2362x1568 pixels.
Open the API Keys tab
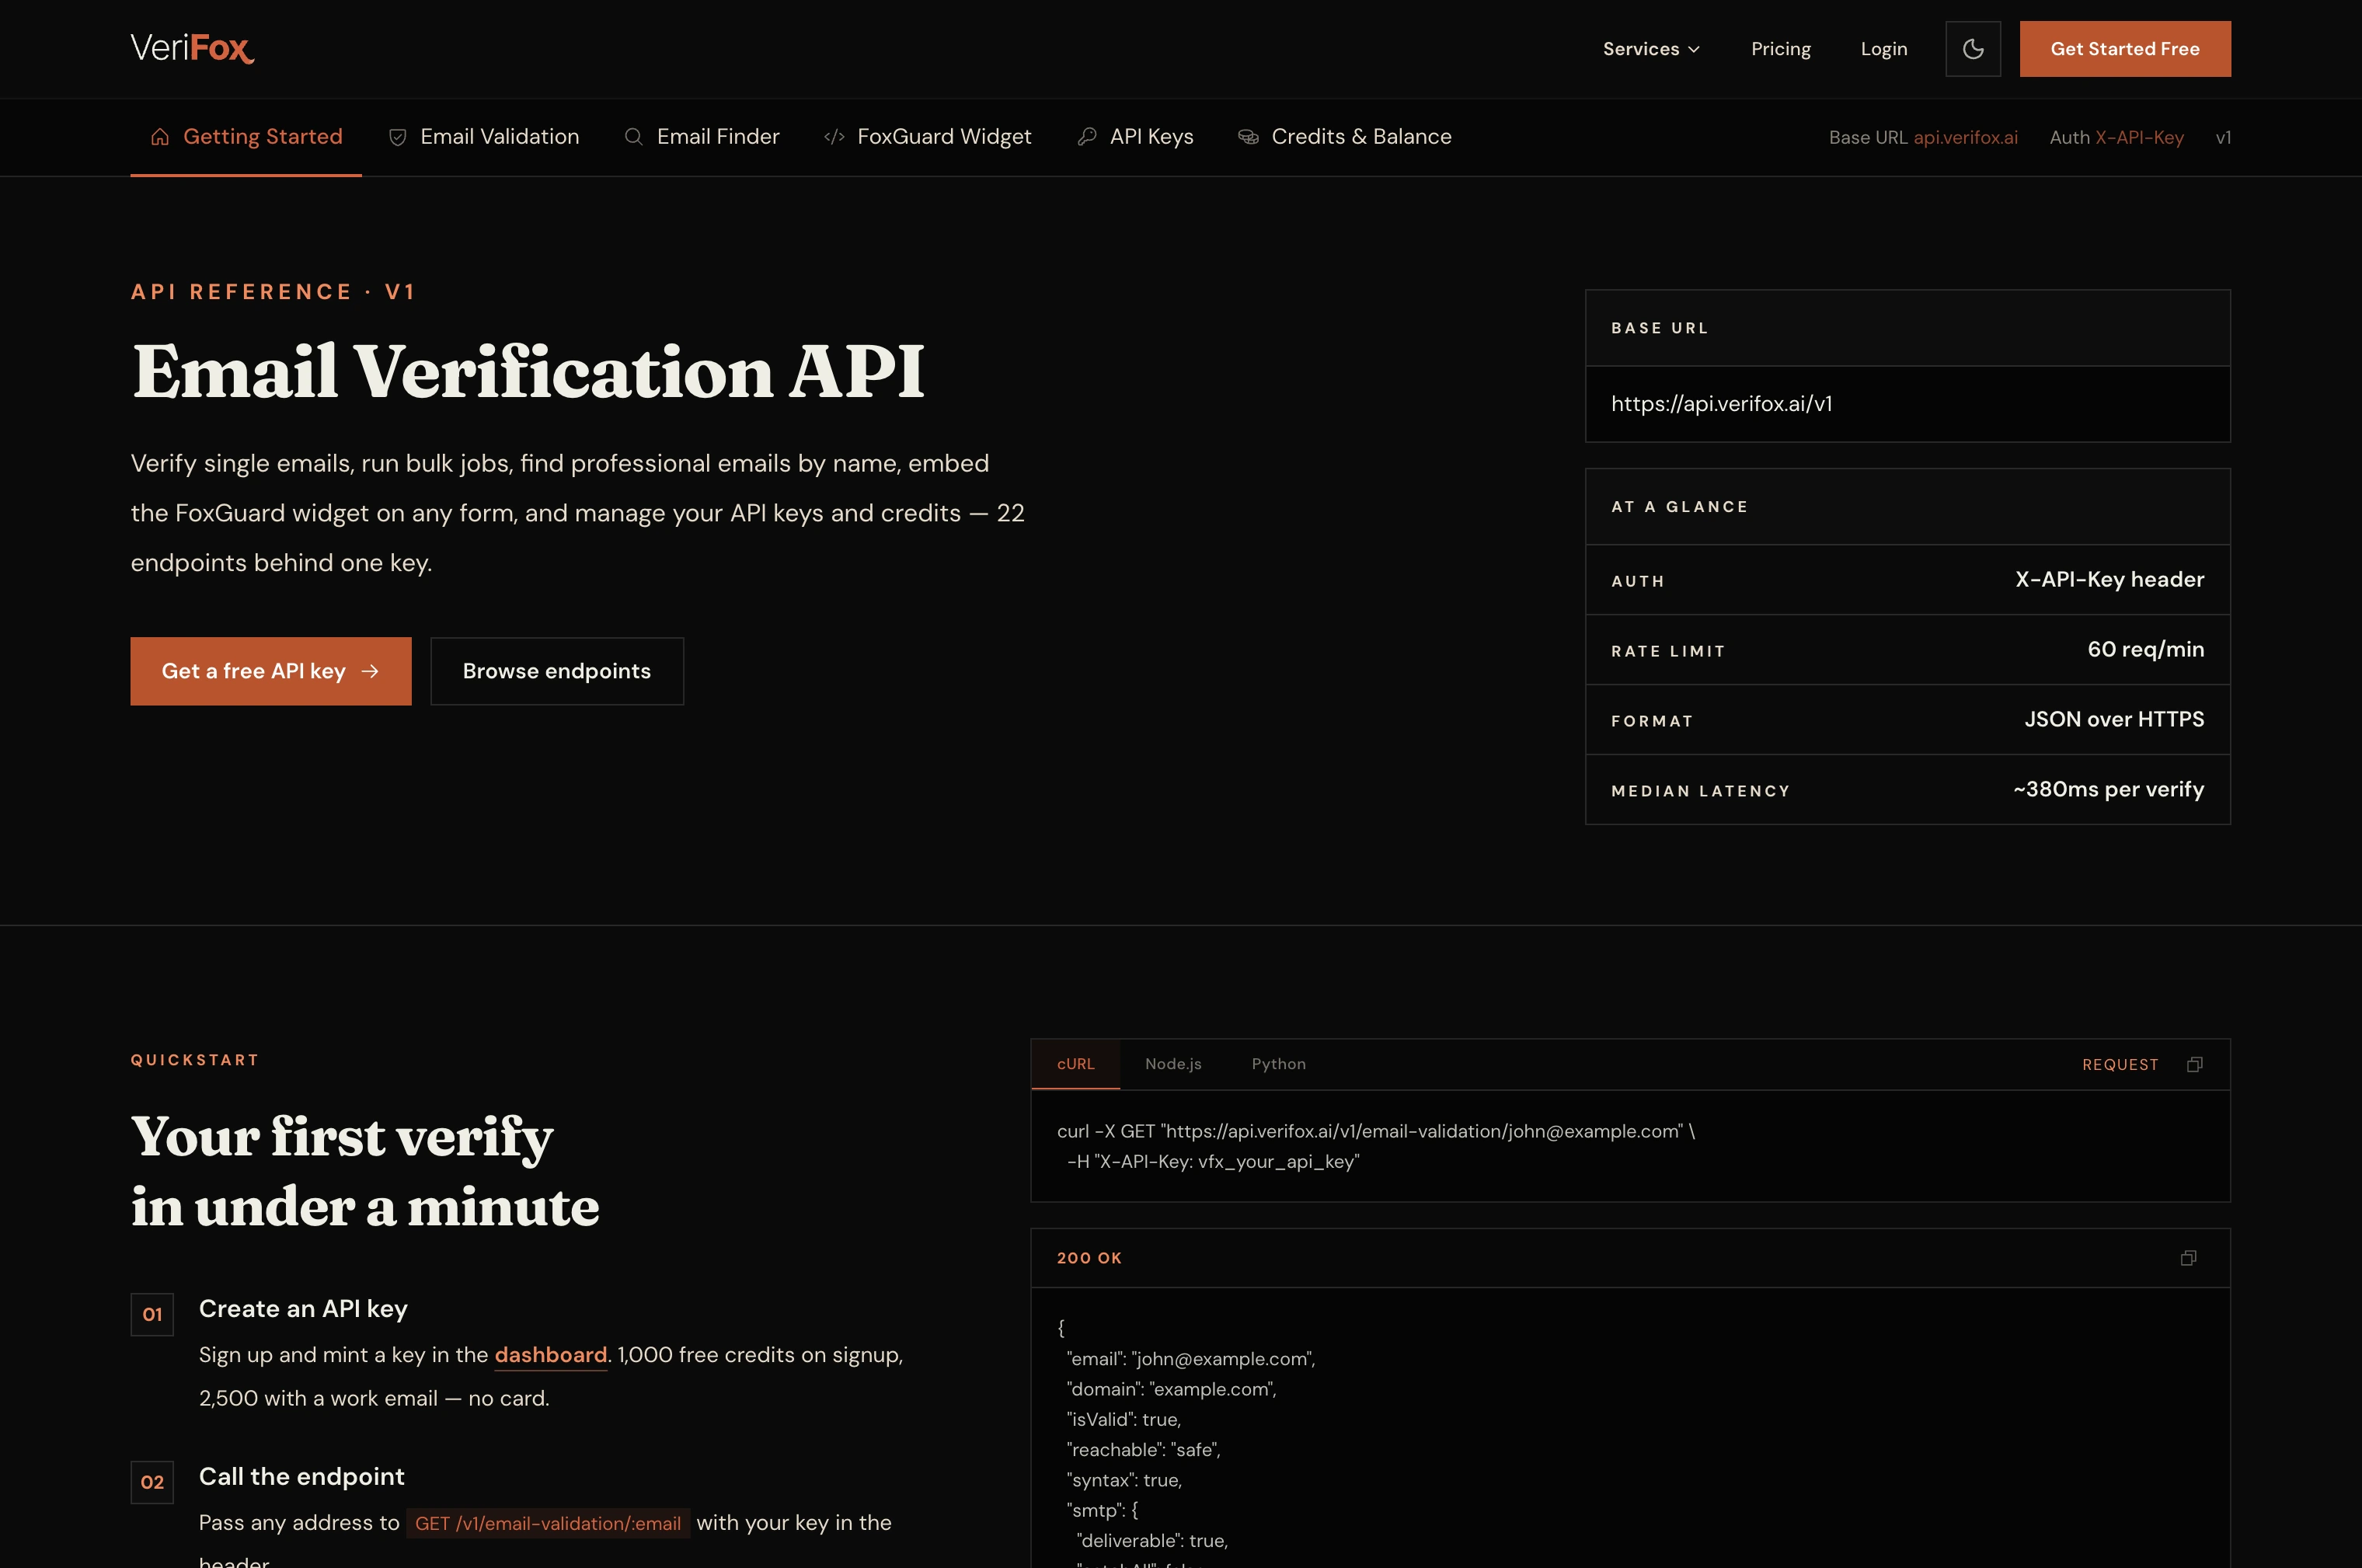(1136, 137)
